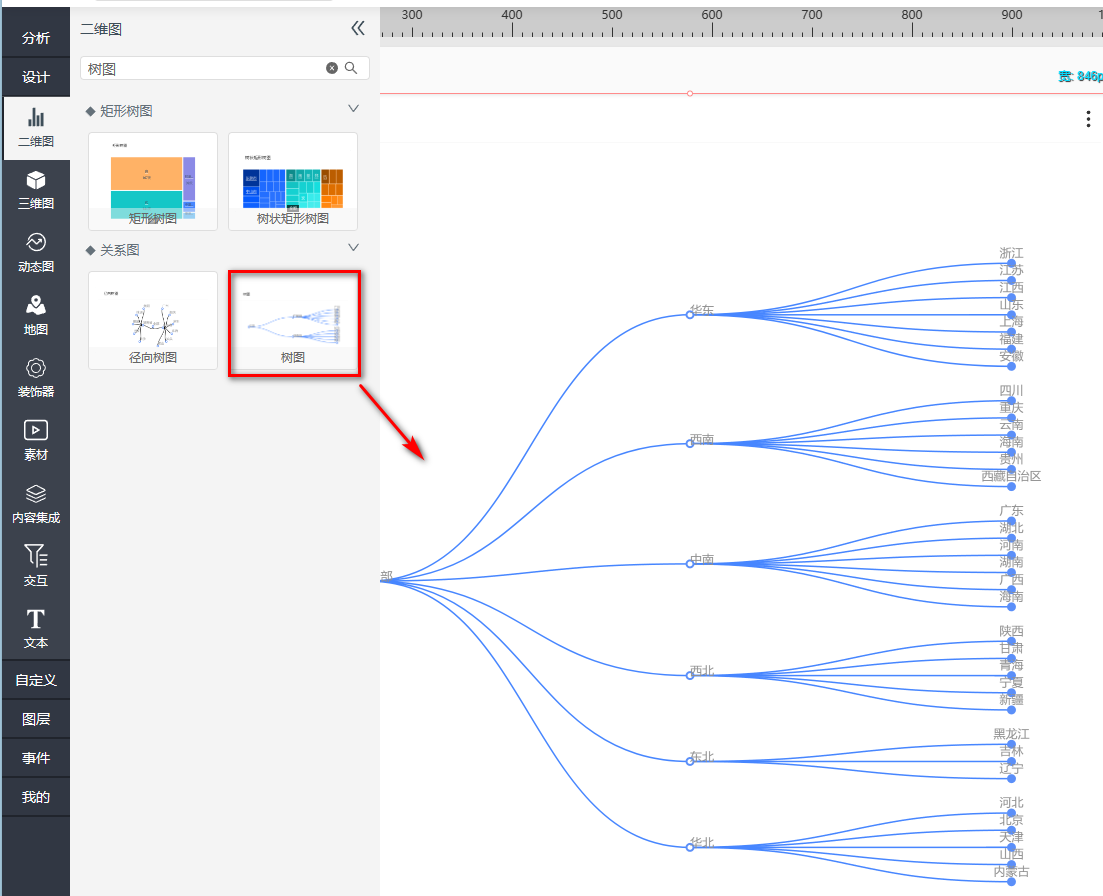Open the 图层 layers panel
This screenshot has height=896, width=1103.
click(36, 719)
